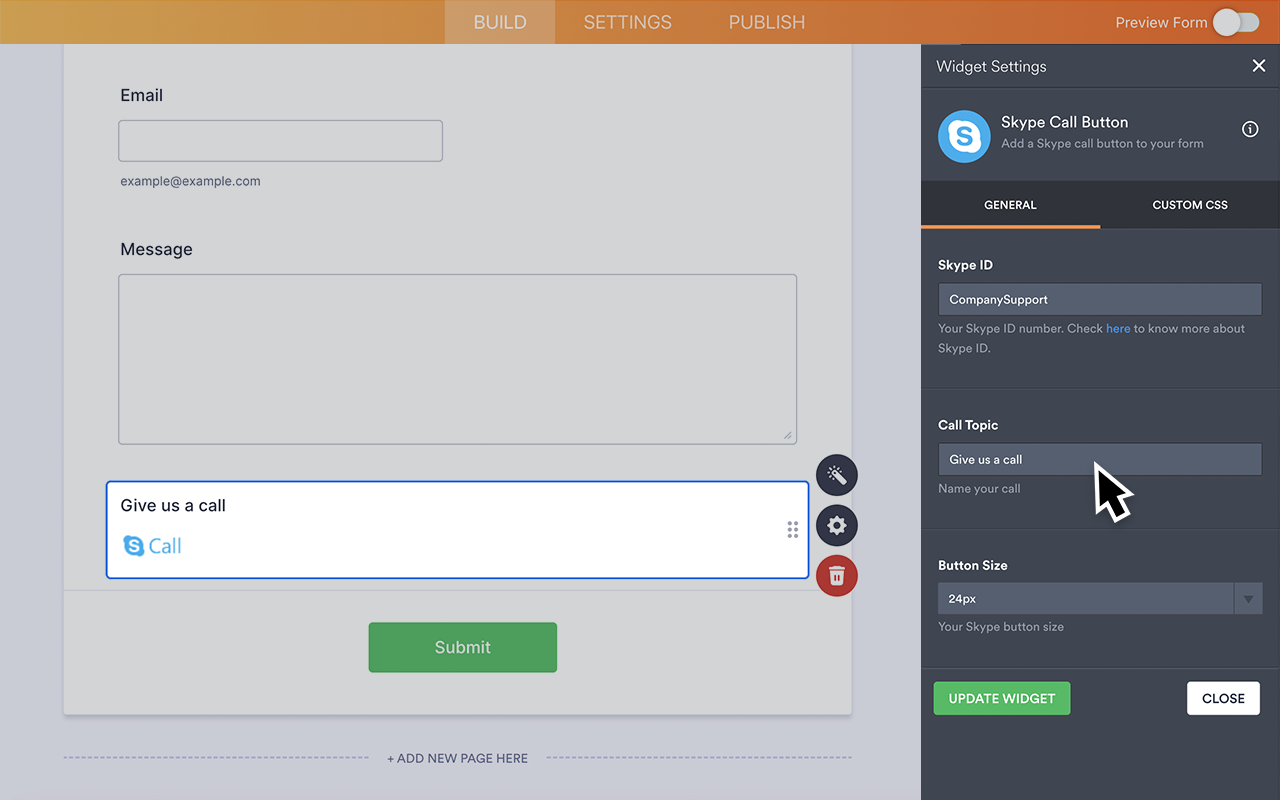Go to the PUBLISH tab

tap(766, 21)
